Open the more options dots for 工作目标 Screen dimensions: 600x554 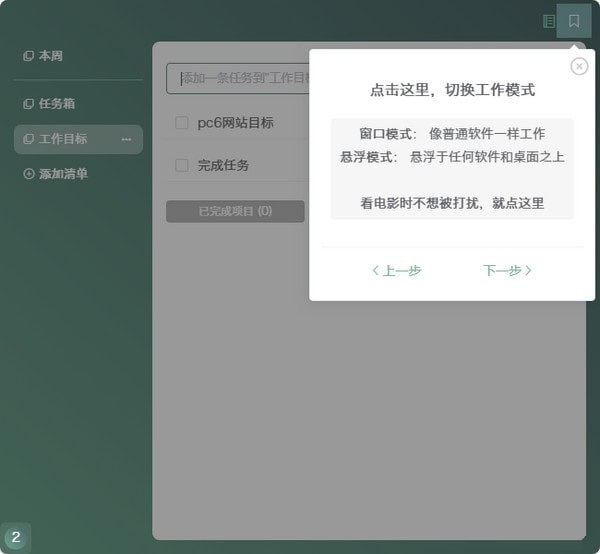pyautogui.click(x=126, y=139)
